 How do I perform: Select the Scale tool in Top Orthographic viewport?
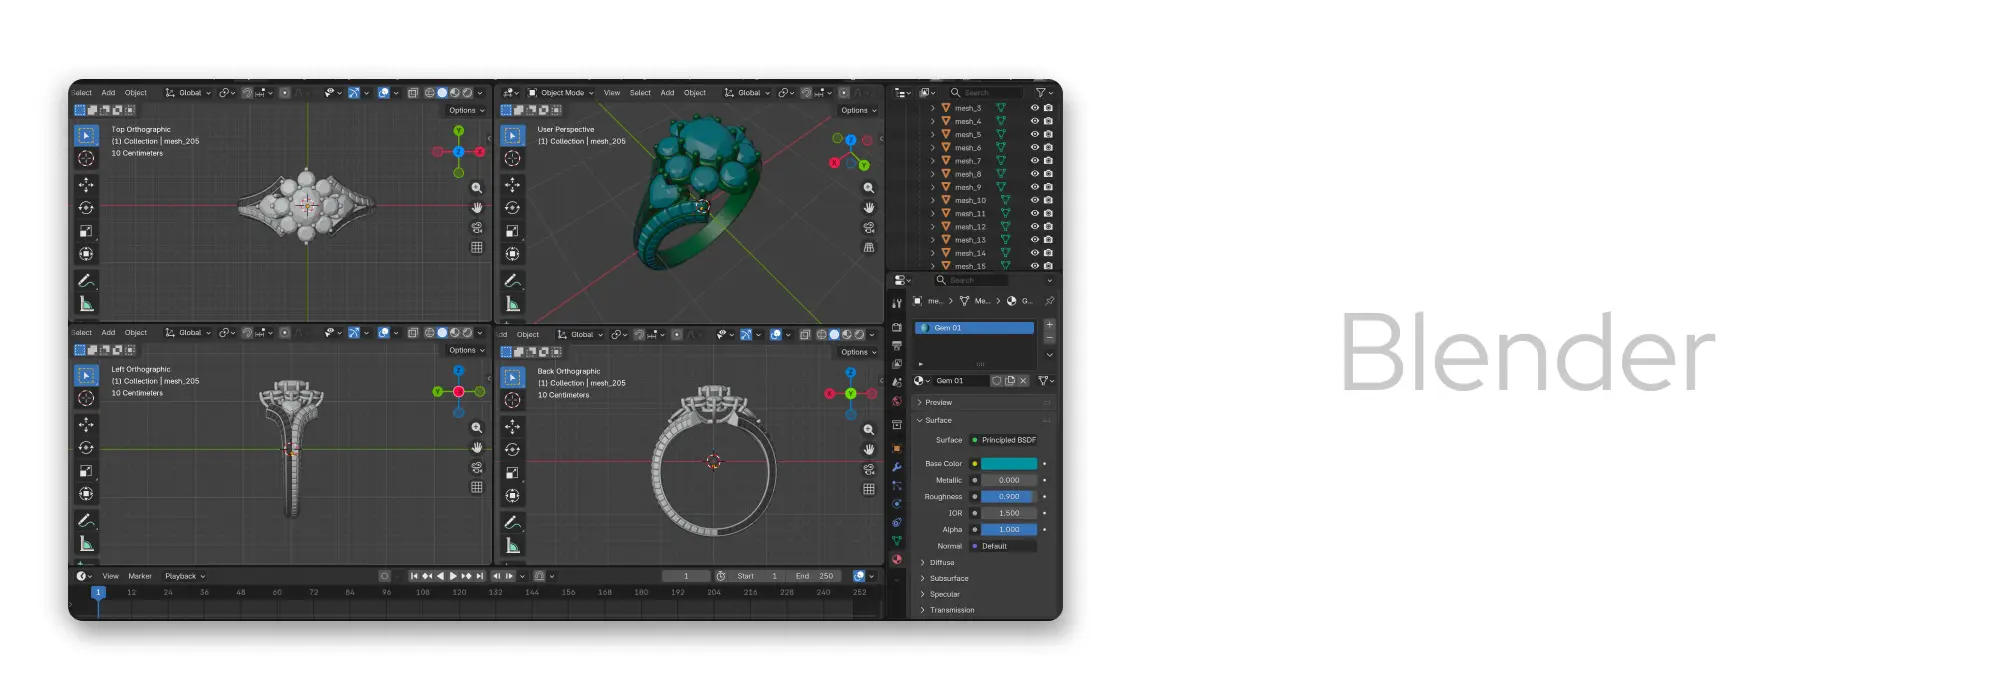click(87, 231)
